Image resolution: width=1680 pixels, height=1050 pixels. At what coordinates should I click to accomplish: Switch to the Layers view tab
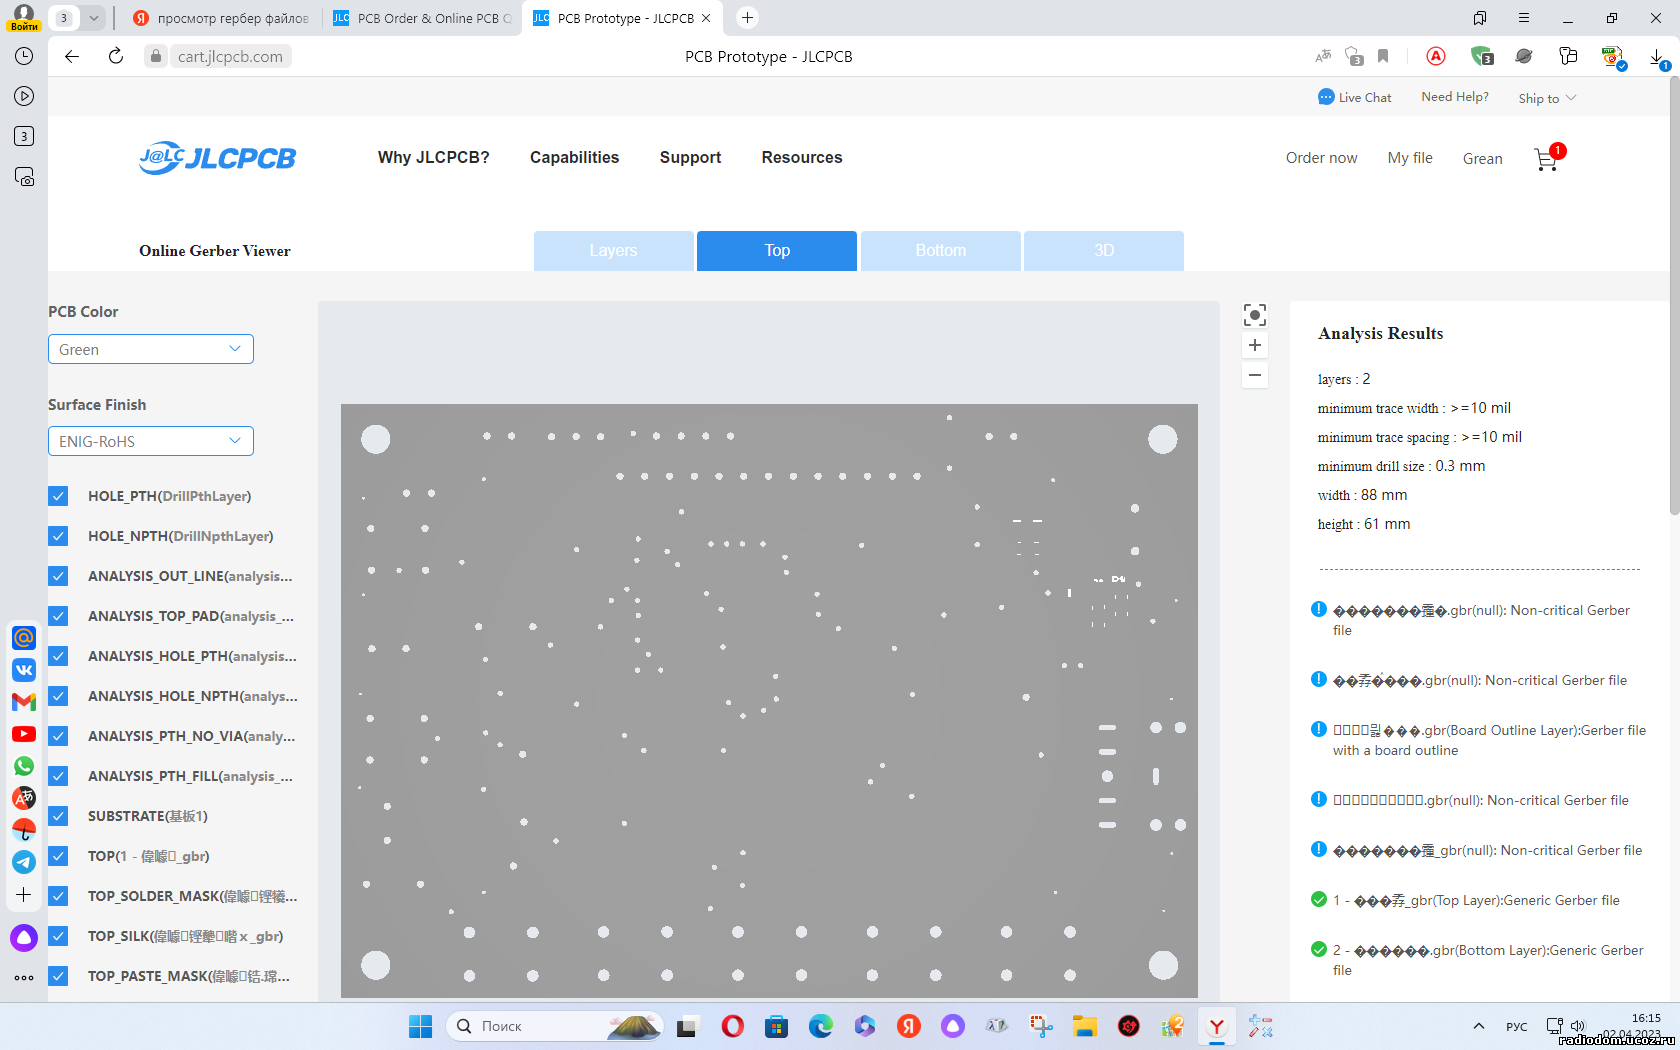pos(613,251)
